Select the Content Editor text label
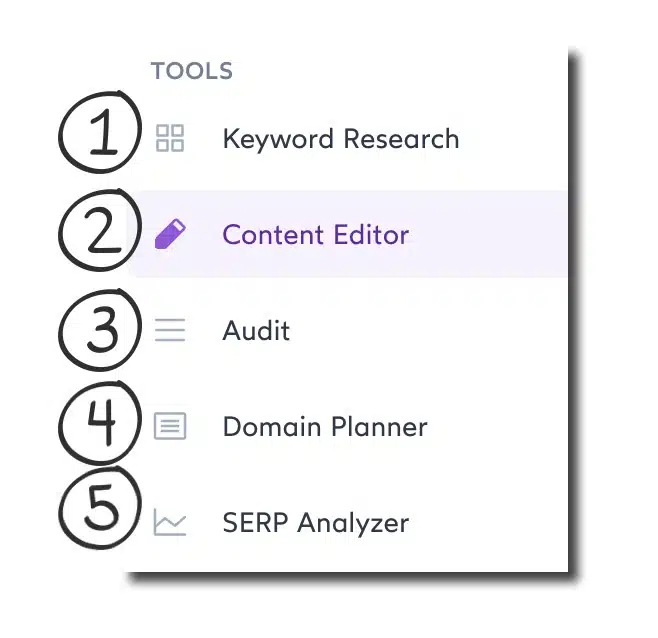 [x=315, y=235]
